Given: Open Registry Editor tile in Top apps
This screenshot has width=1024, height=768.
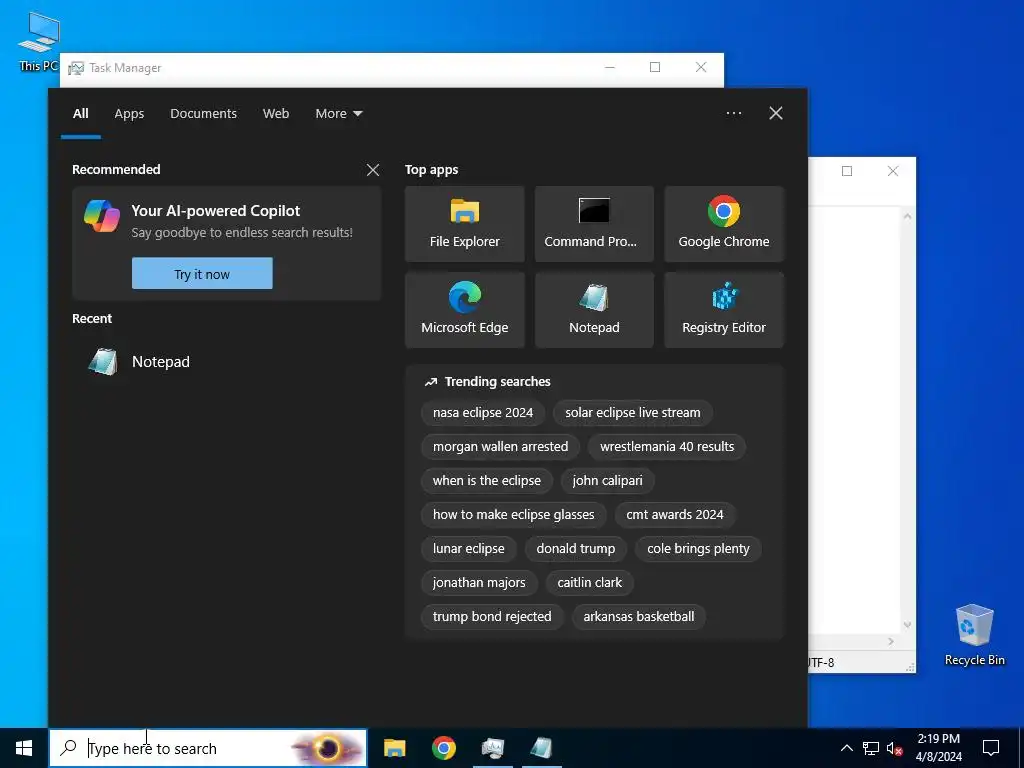Looking at the screenshot, I should point(724,310).
